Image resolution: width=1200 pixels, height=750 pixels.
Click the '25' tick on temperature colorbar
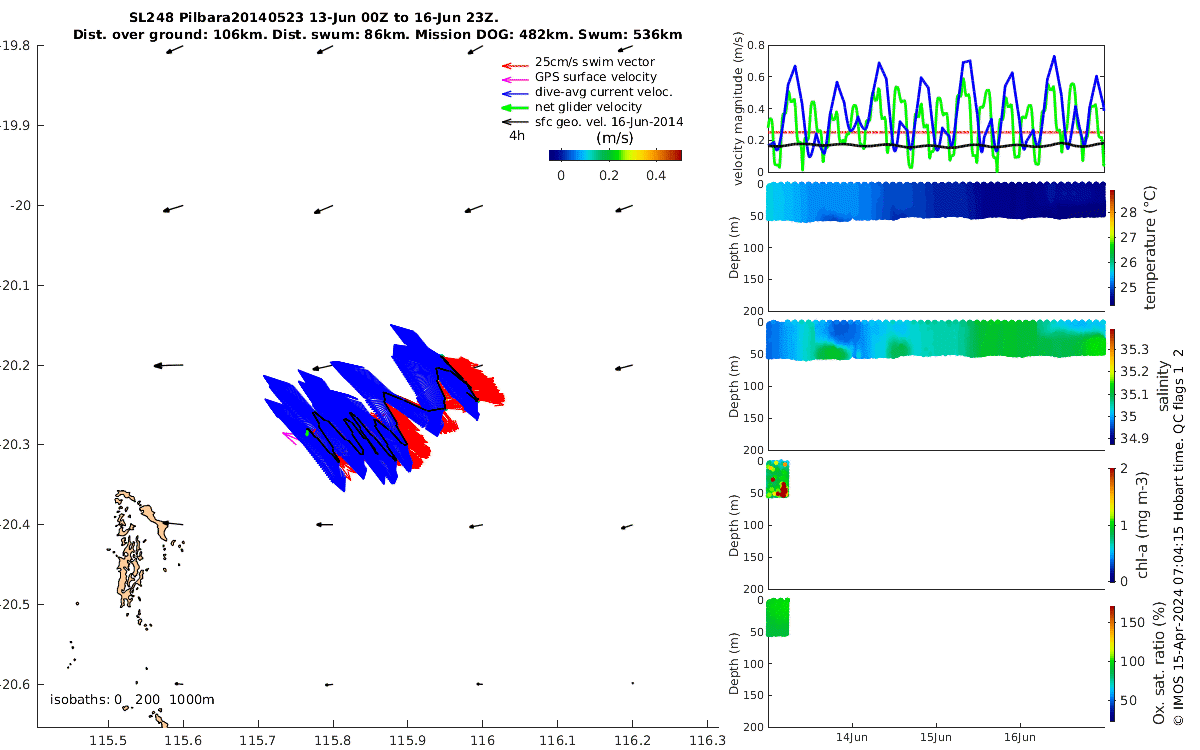click(1128, 287)
